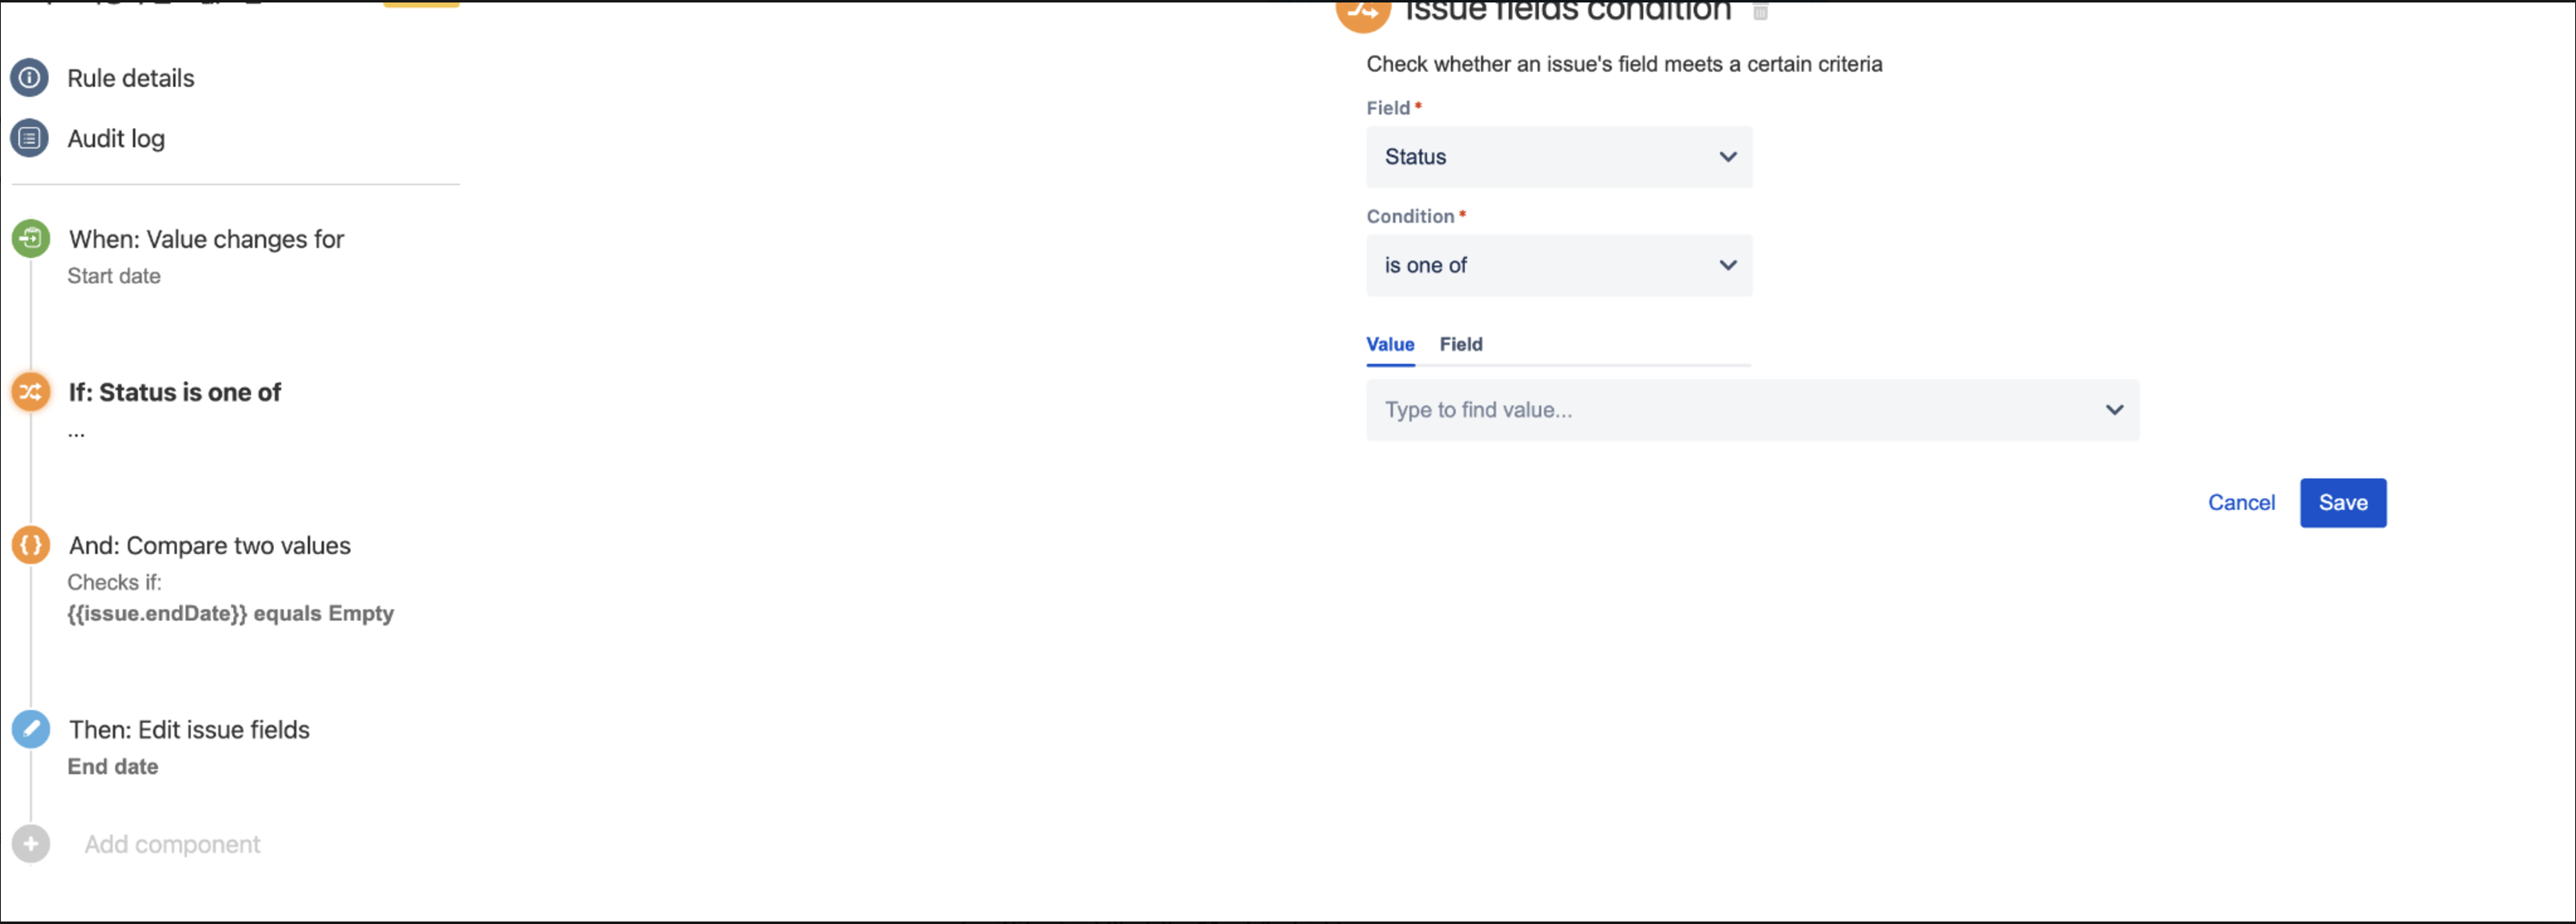Open Rule details info icon

point(30,78)
